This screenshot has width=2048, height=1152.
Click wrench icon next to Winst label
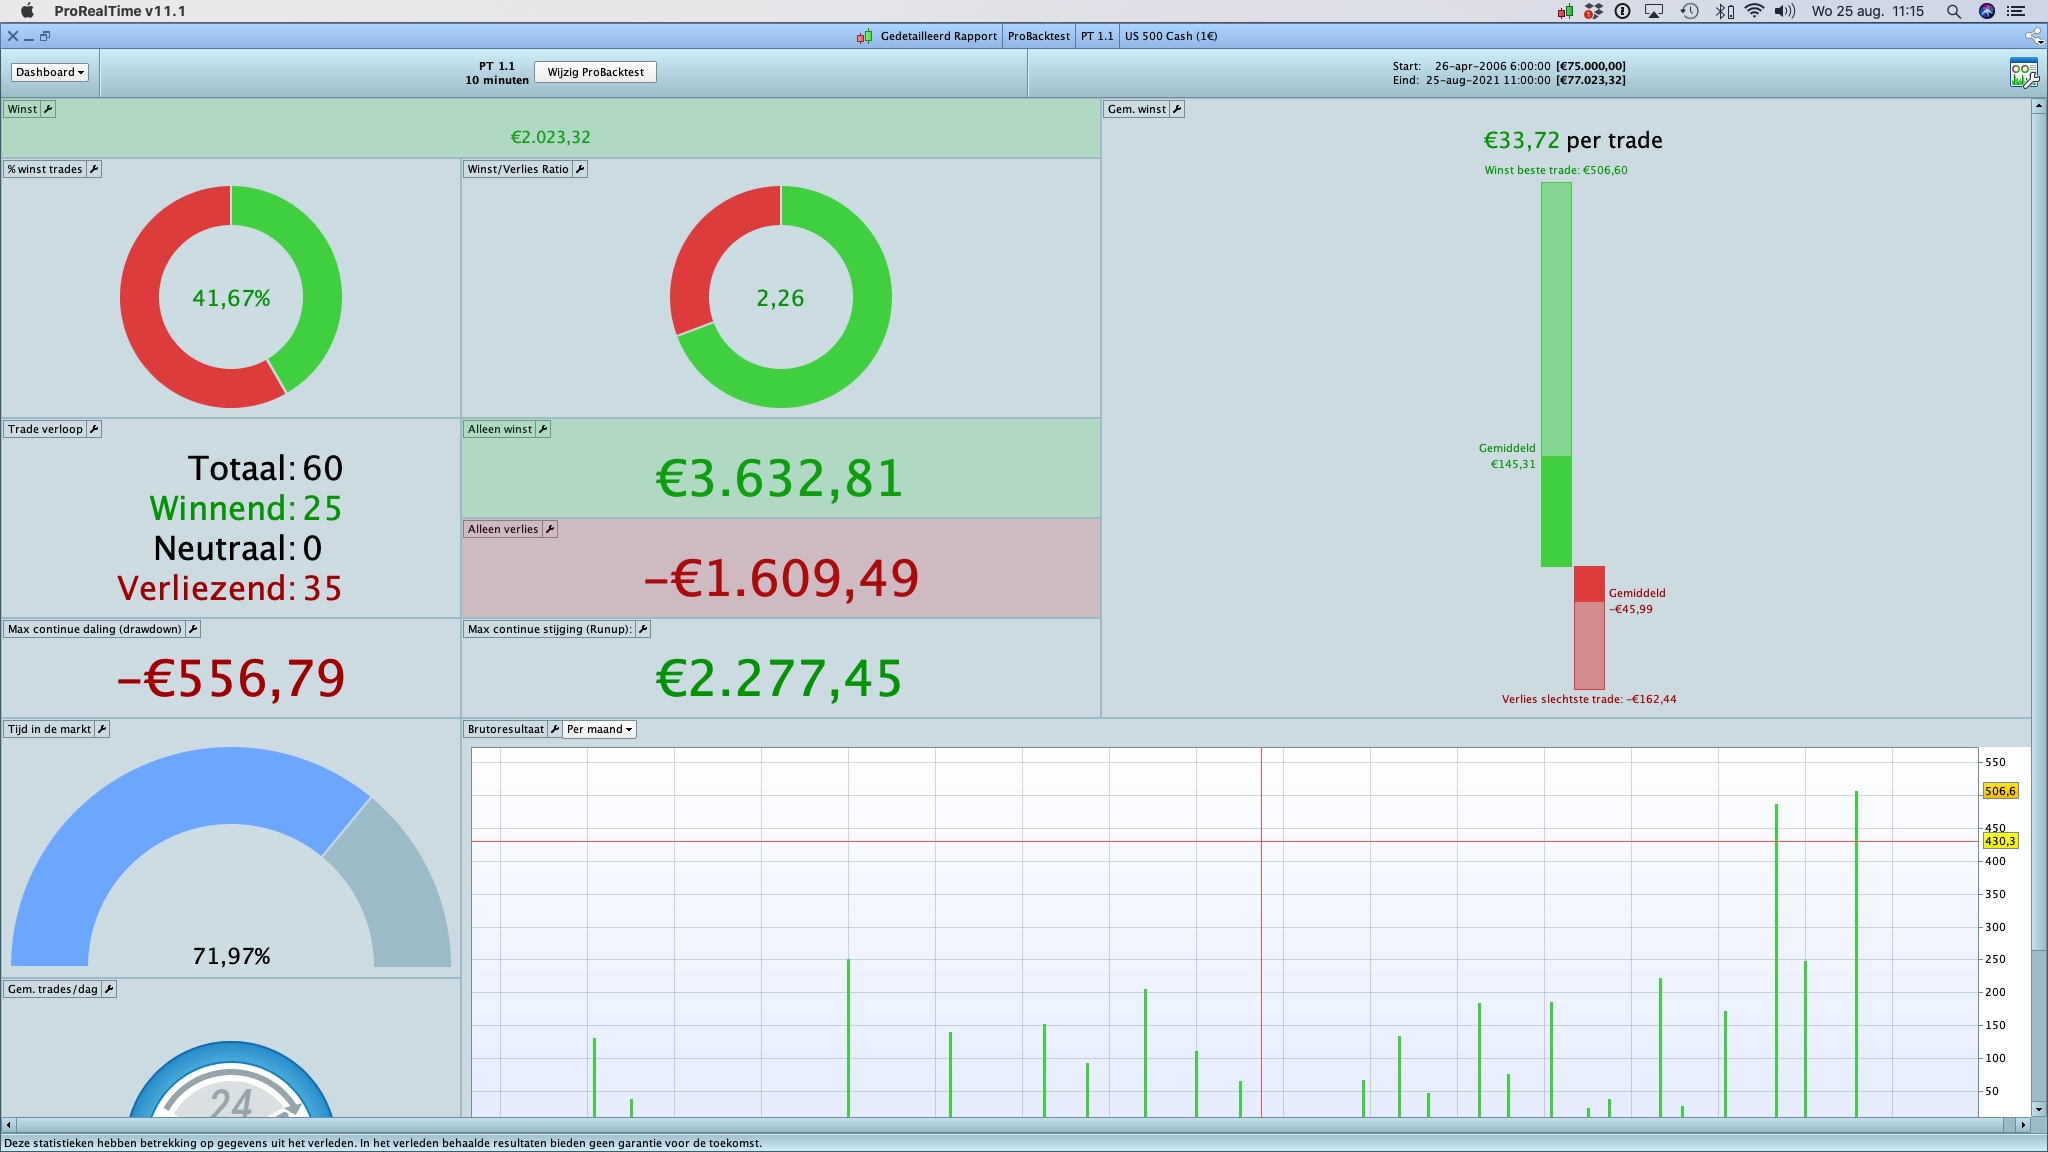point(48,109)
